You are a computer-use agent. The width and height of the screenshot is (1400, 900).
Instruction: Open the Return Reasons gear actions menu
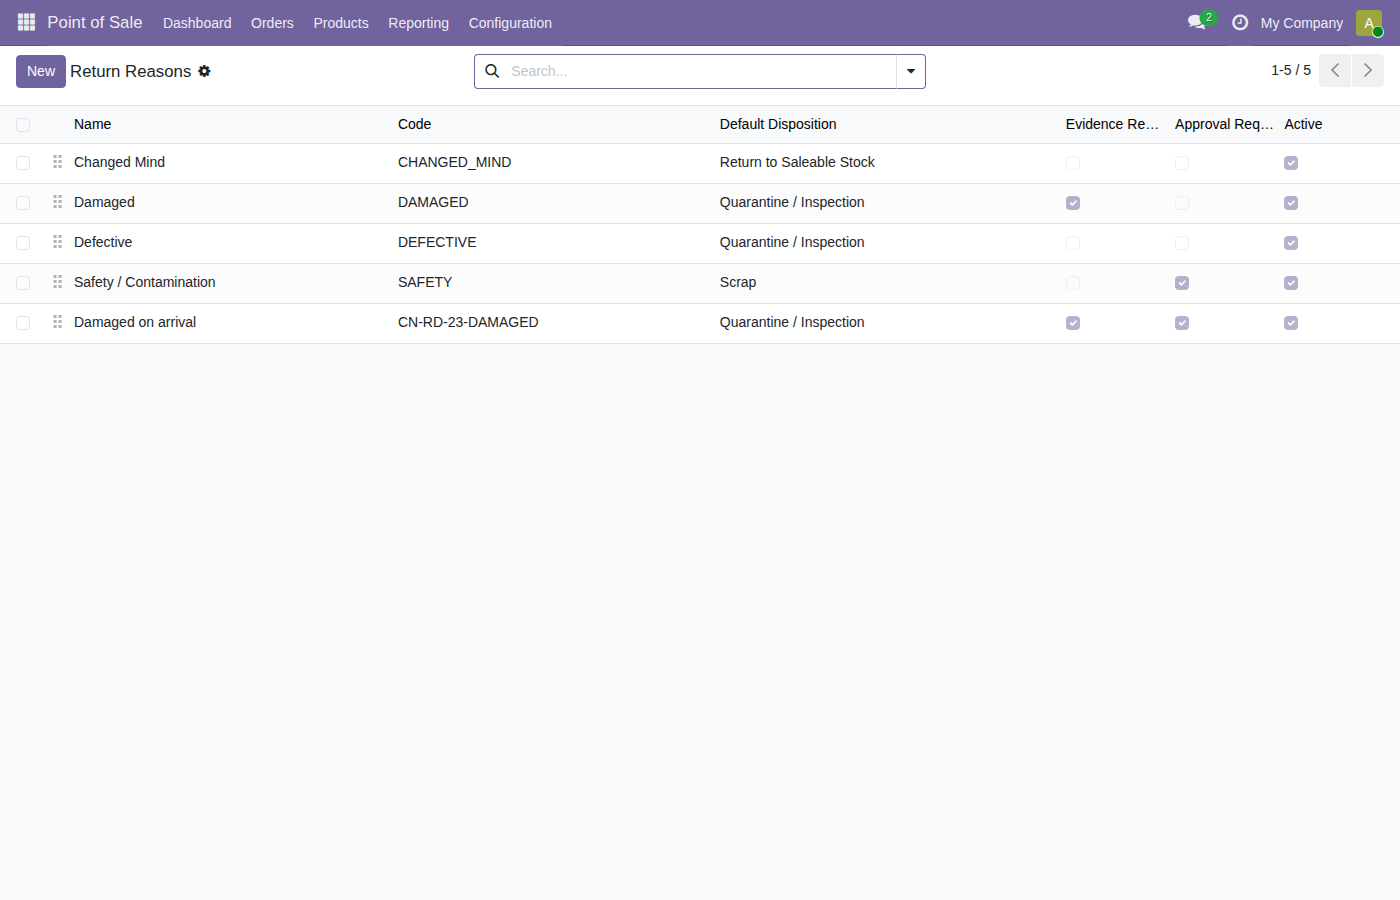pyautogui.click(x=204, y=71)
